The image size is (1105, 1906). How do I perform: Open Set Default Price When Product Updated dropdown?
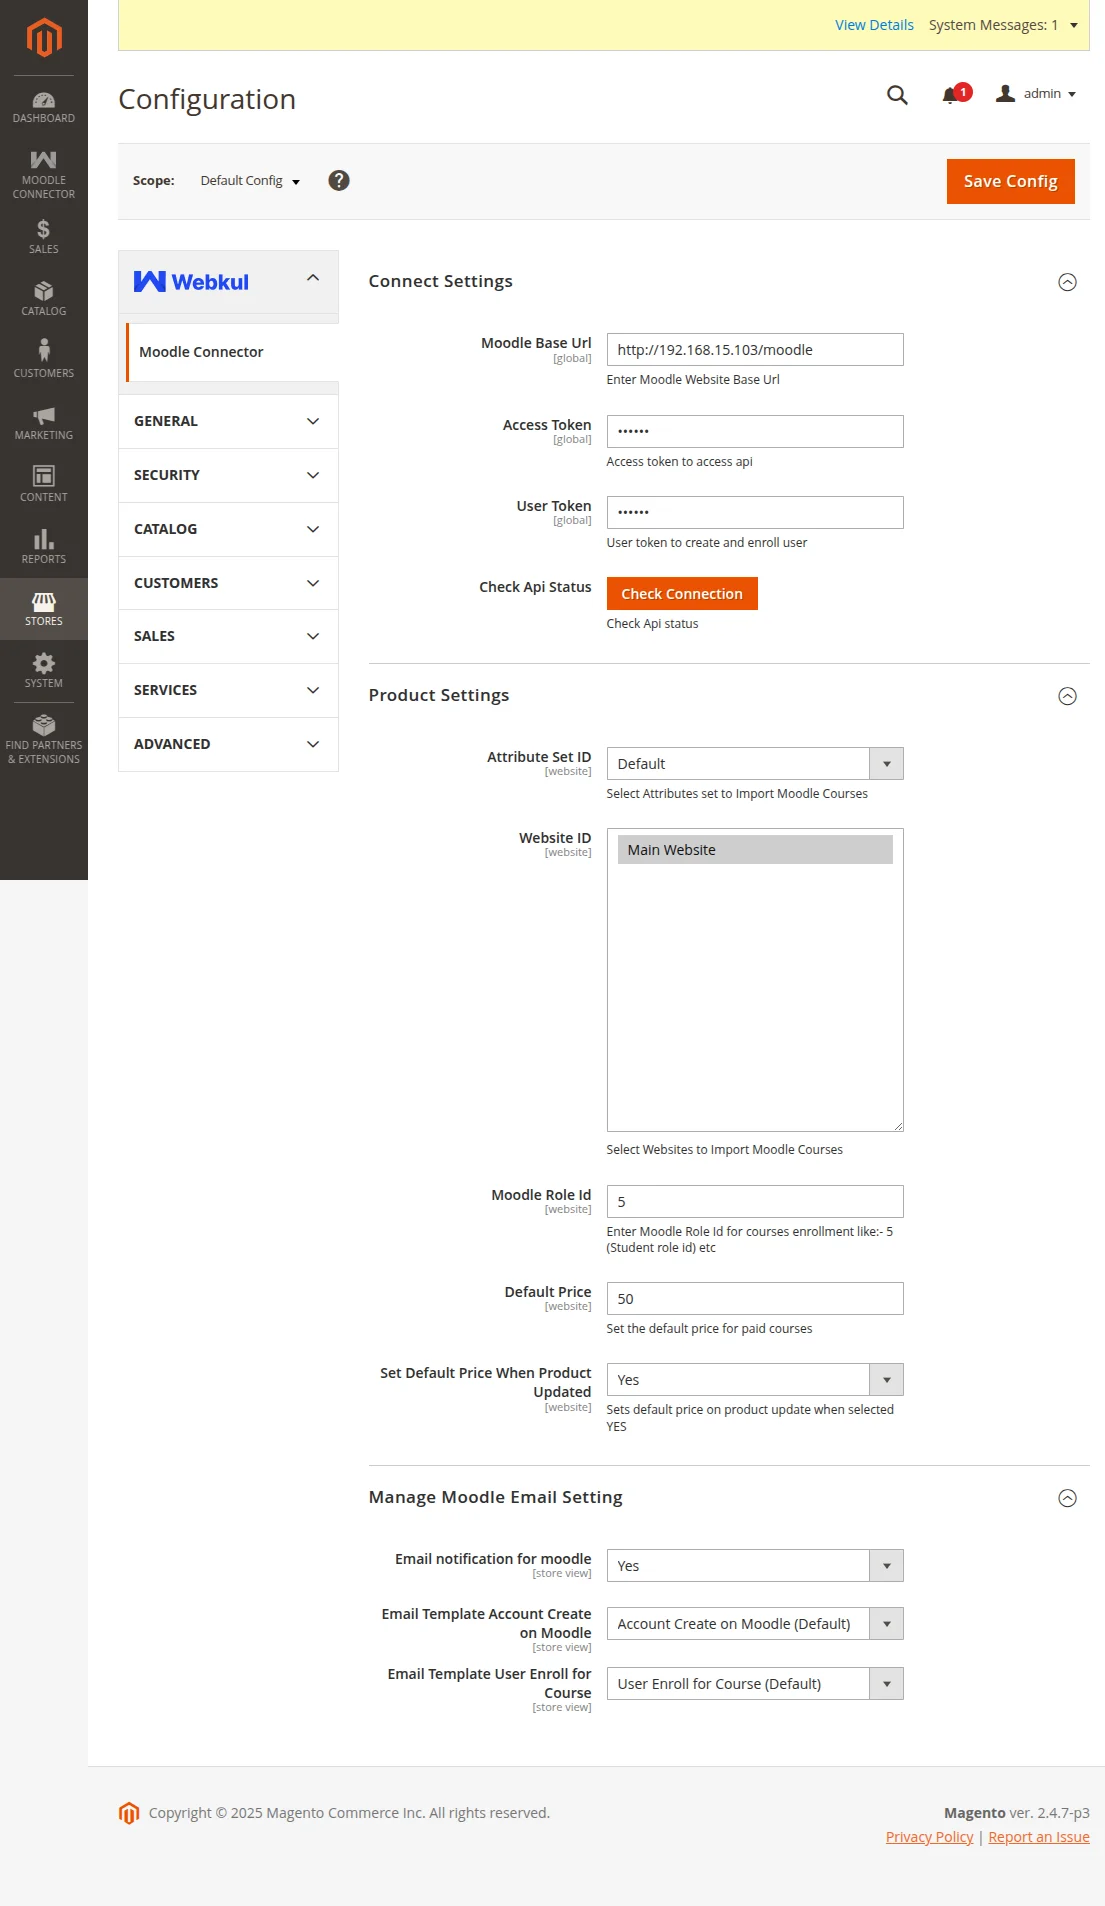755,1380
